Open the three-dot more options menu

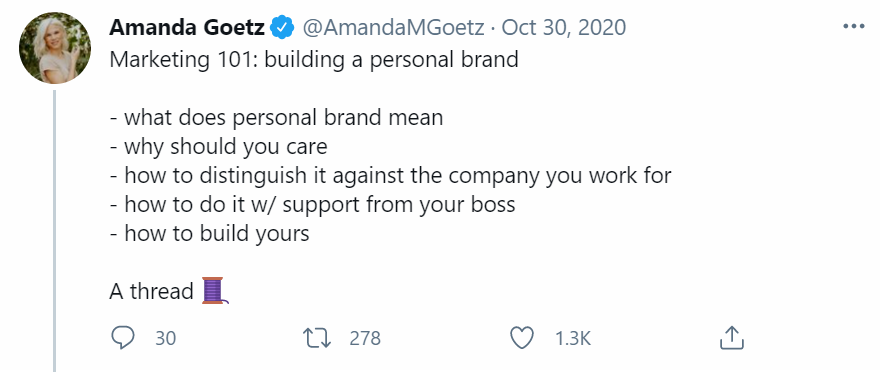pyautogui.click(x=854, y=26)
